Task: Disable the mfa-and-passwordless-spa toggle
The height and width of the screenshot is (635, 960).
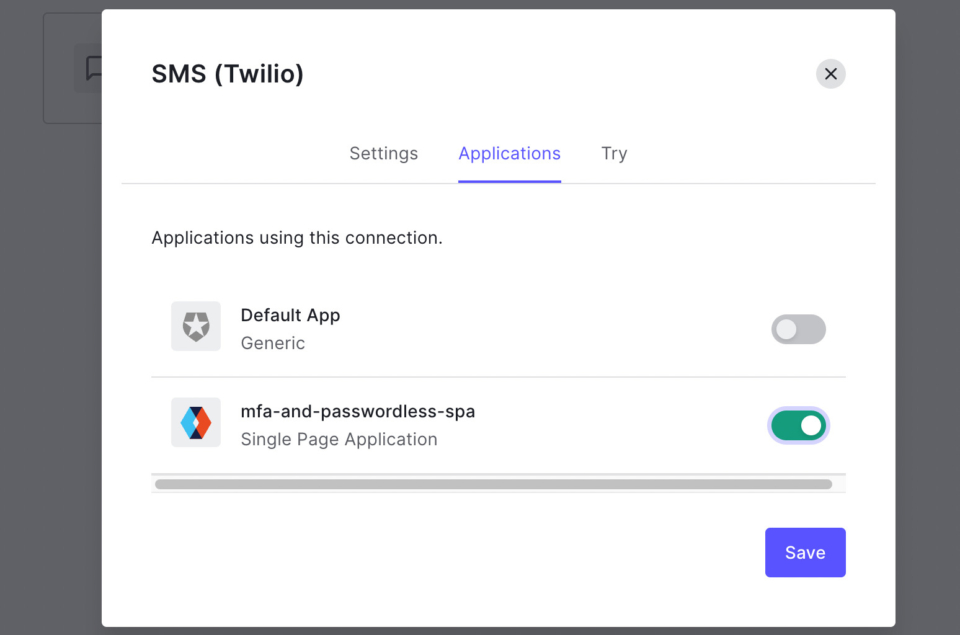Action: coord(798,425)
